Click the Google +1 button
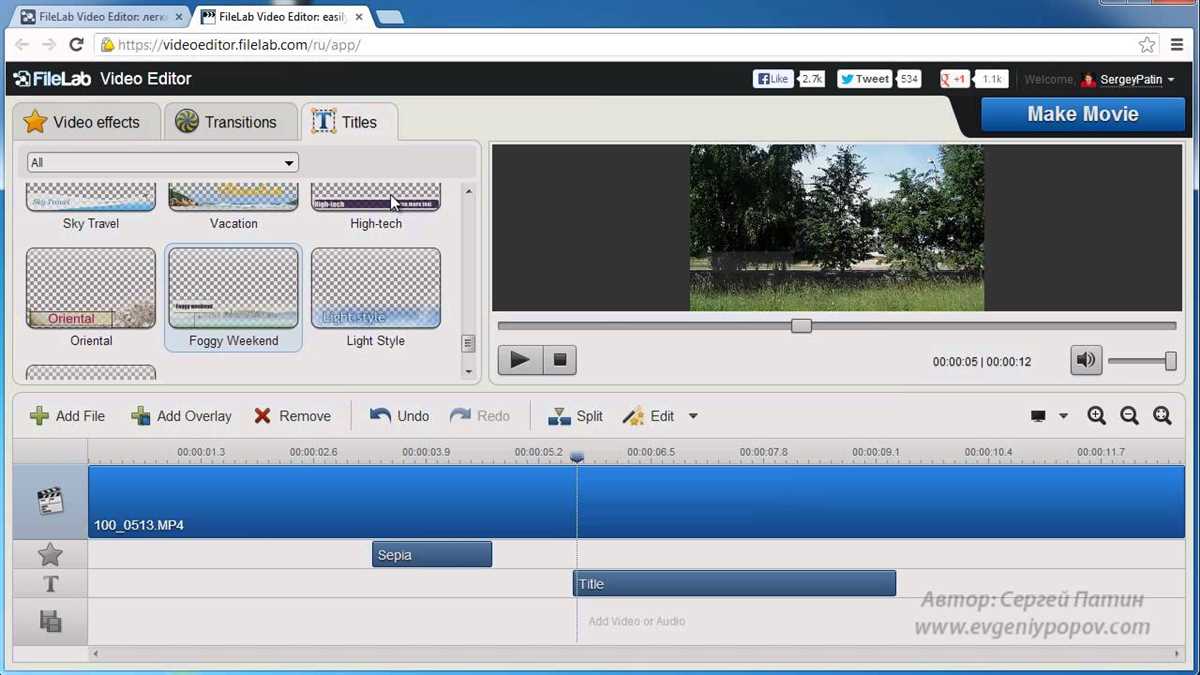 [955, 79]
